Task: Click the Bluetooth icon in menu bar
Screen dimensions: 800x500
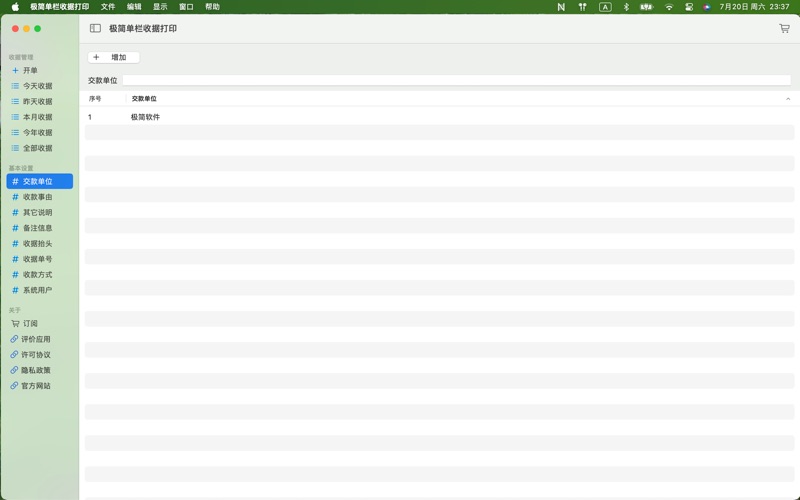Action: (626, 7)
